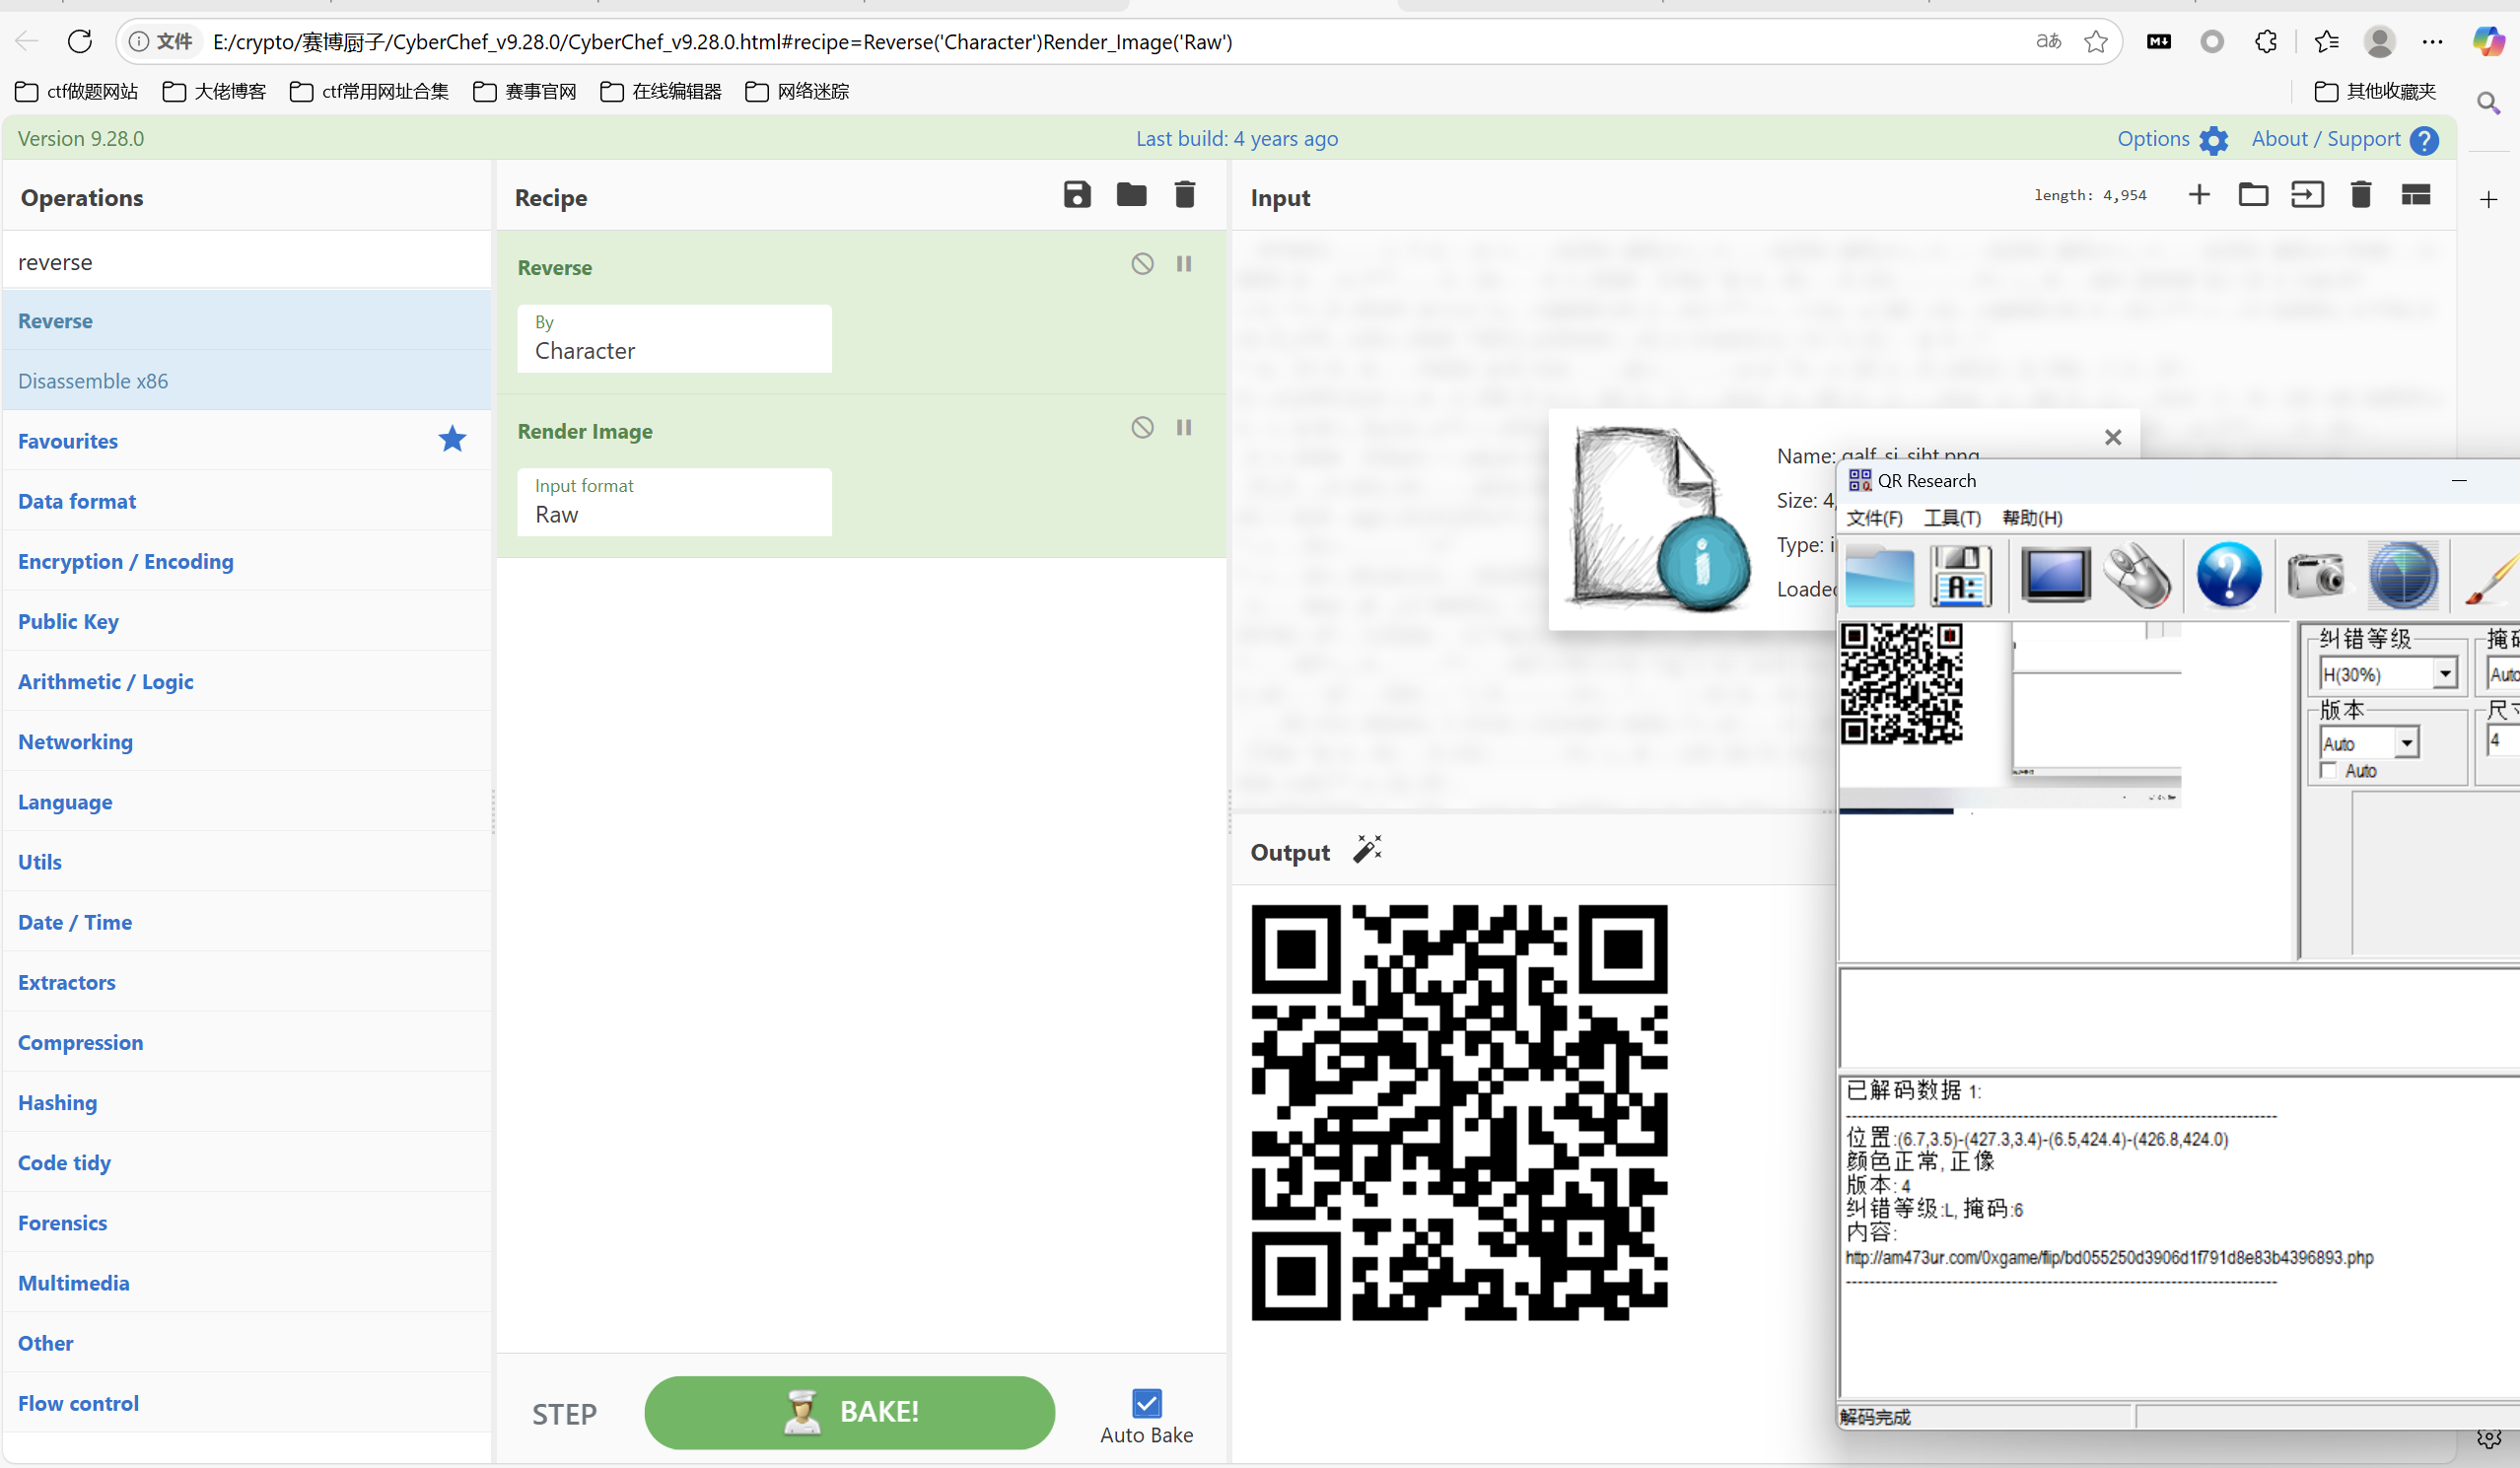Select Disassemble x86 search result
Image resolution: width=2520 pixels, height=1468 pixels.
[247, 380]
